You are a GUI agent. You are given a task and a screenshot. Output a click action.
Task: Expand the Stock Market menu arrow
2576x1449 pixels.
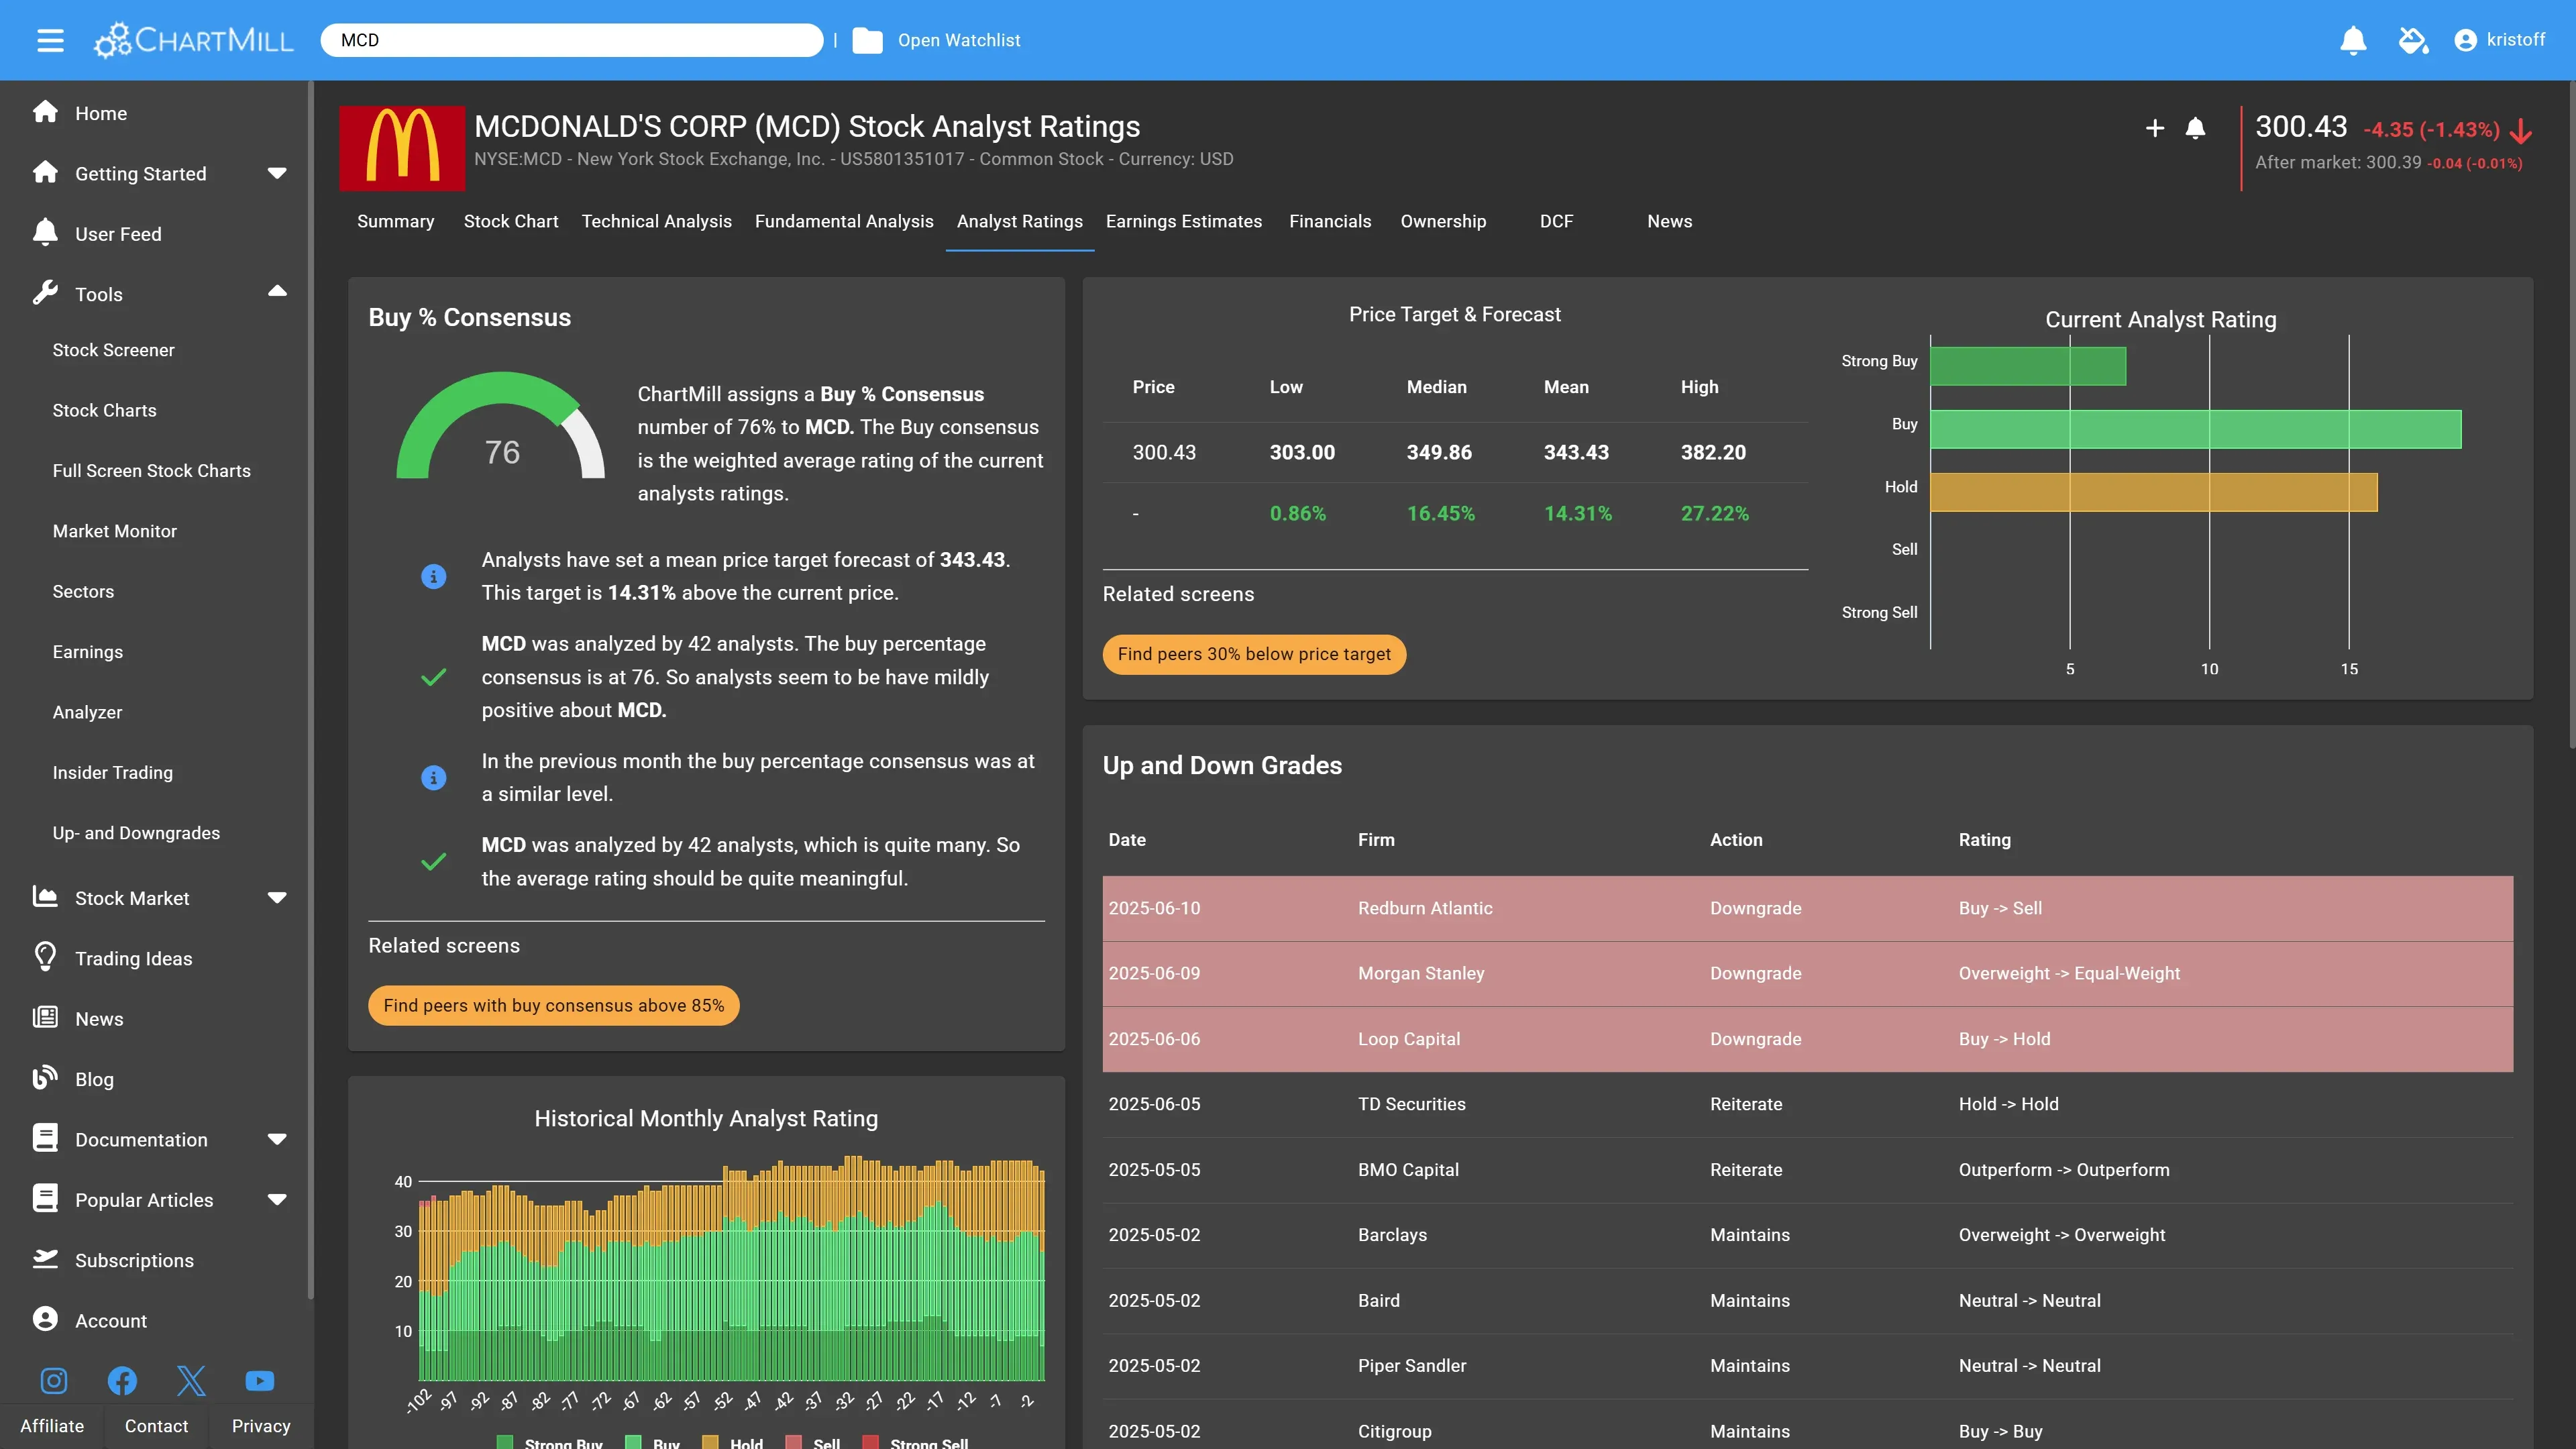coord(277,898)
